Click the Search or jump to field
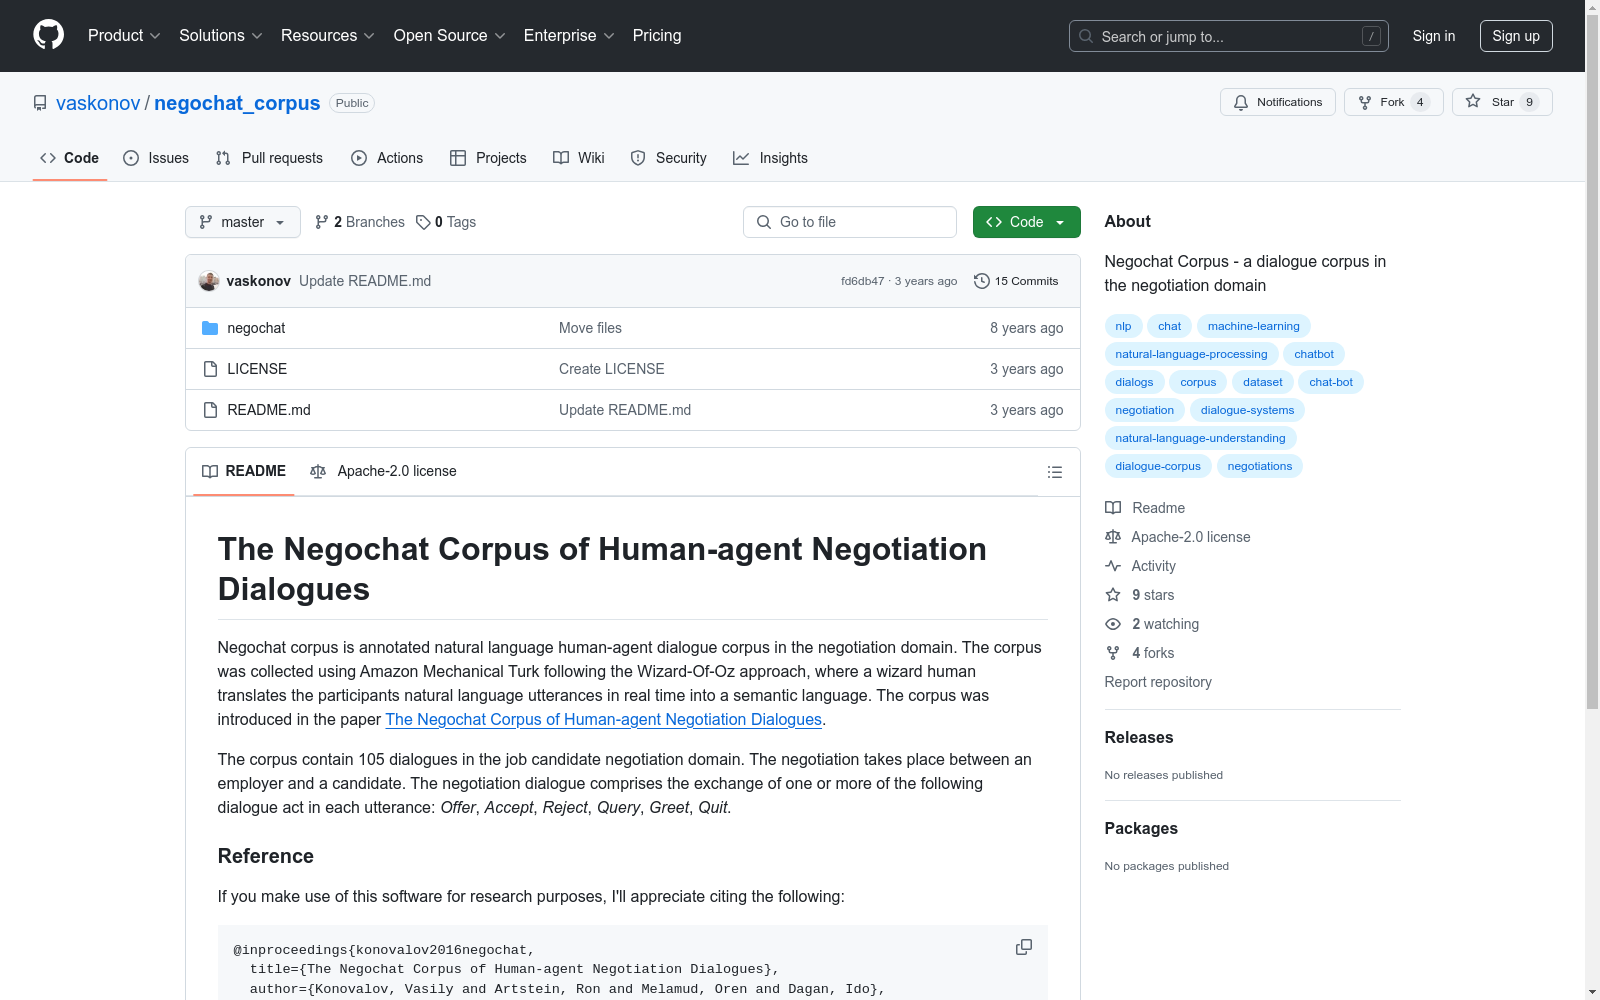 (x=1229, y=36)
